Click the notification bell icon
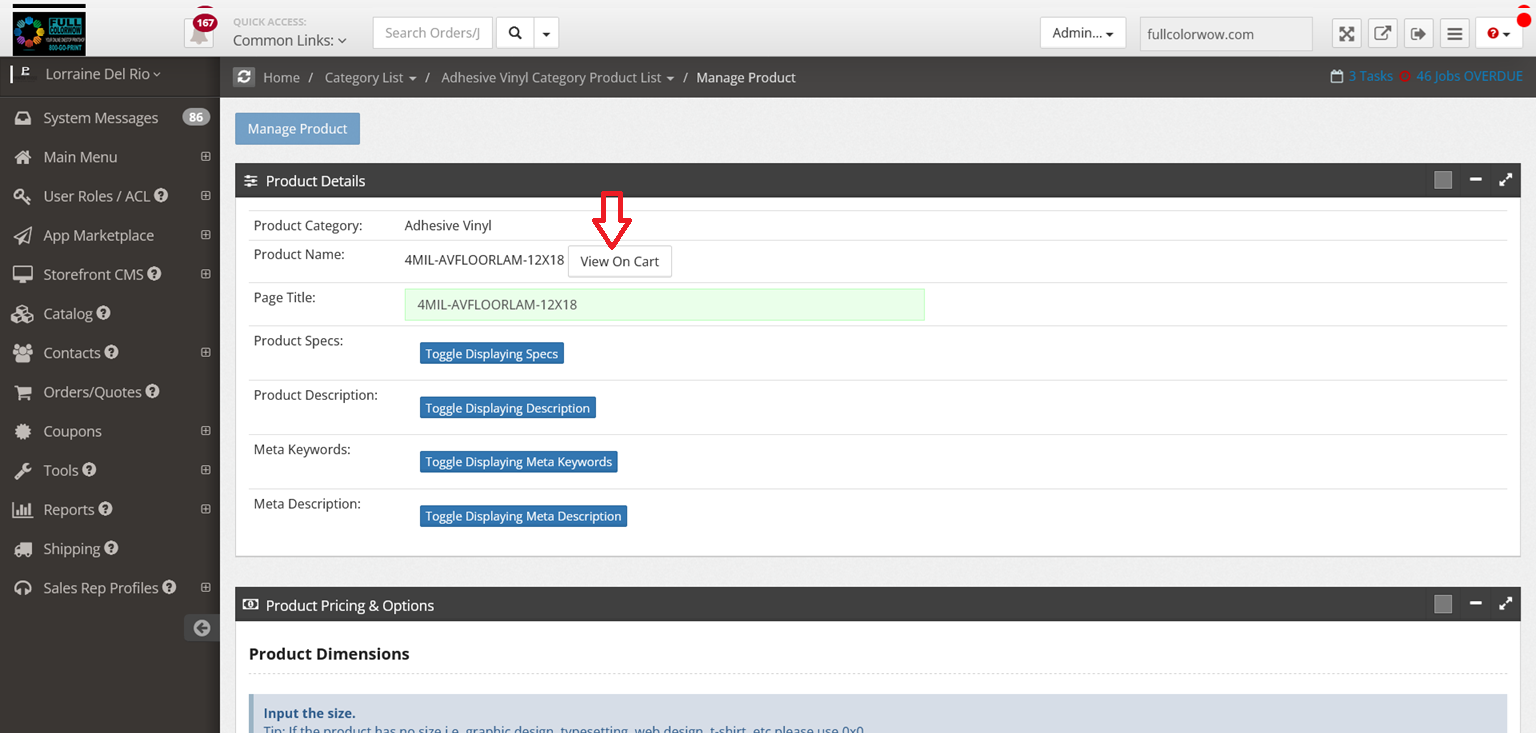 coord(200,34)
